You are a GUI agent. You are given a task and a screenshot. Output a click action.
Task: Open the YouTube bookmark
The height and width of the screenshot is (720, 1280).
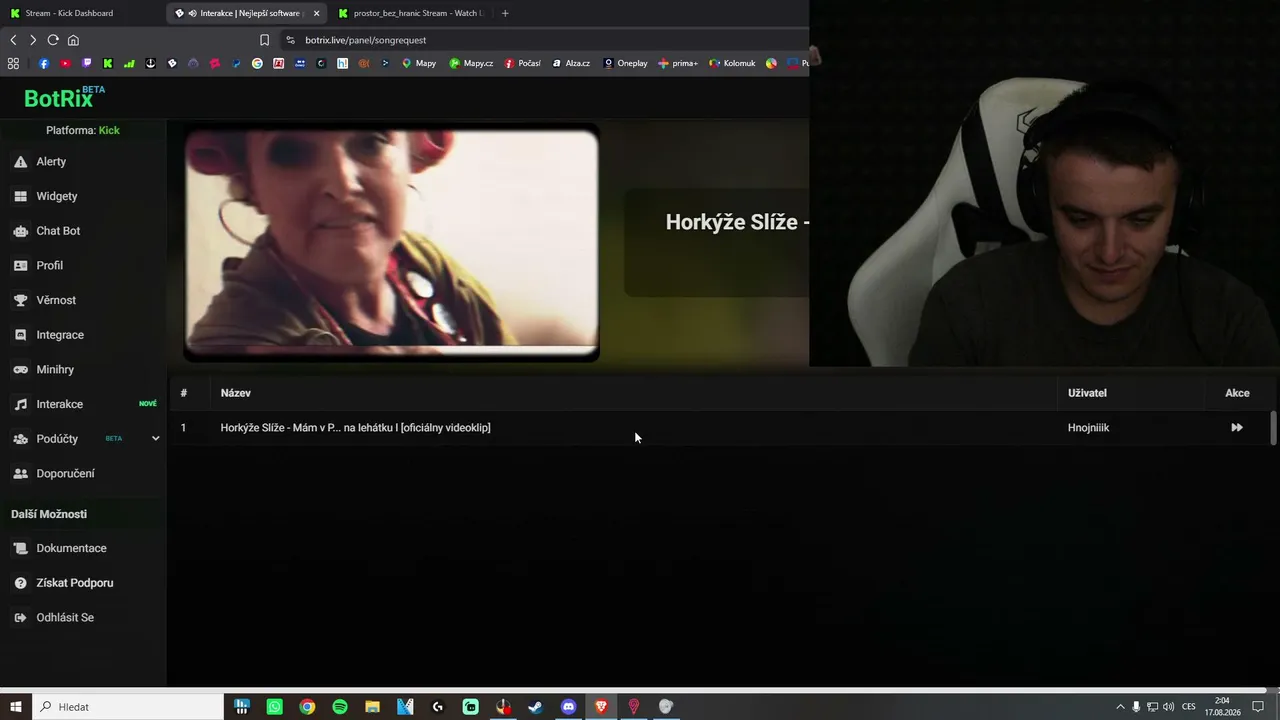tap(65, 63)
